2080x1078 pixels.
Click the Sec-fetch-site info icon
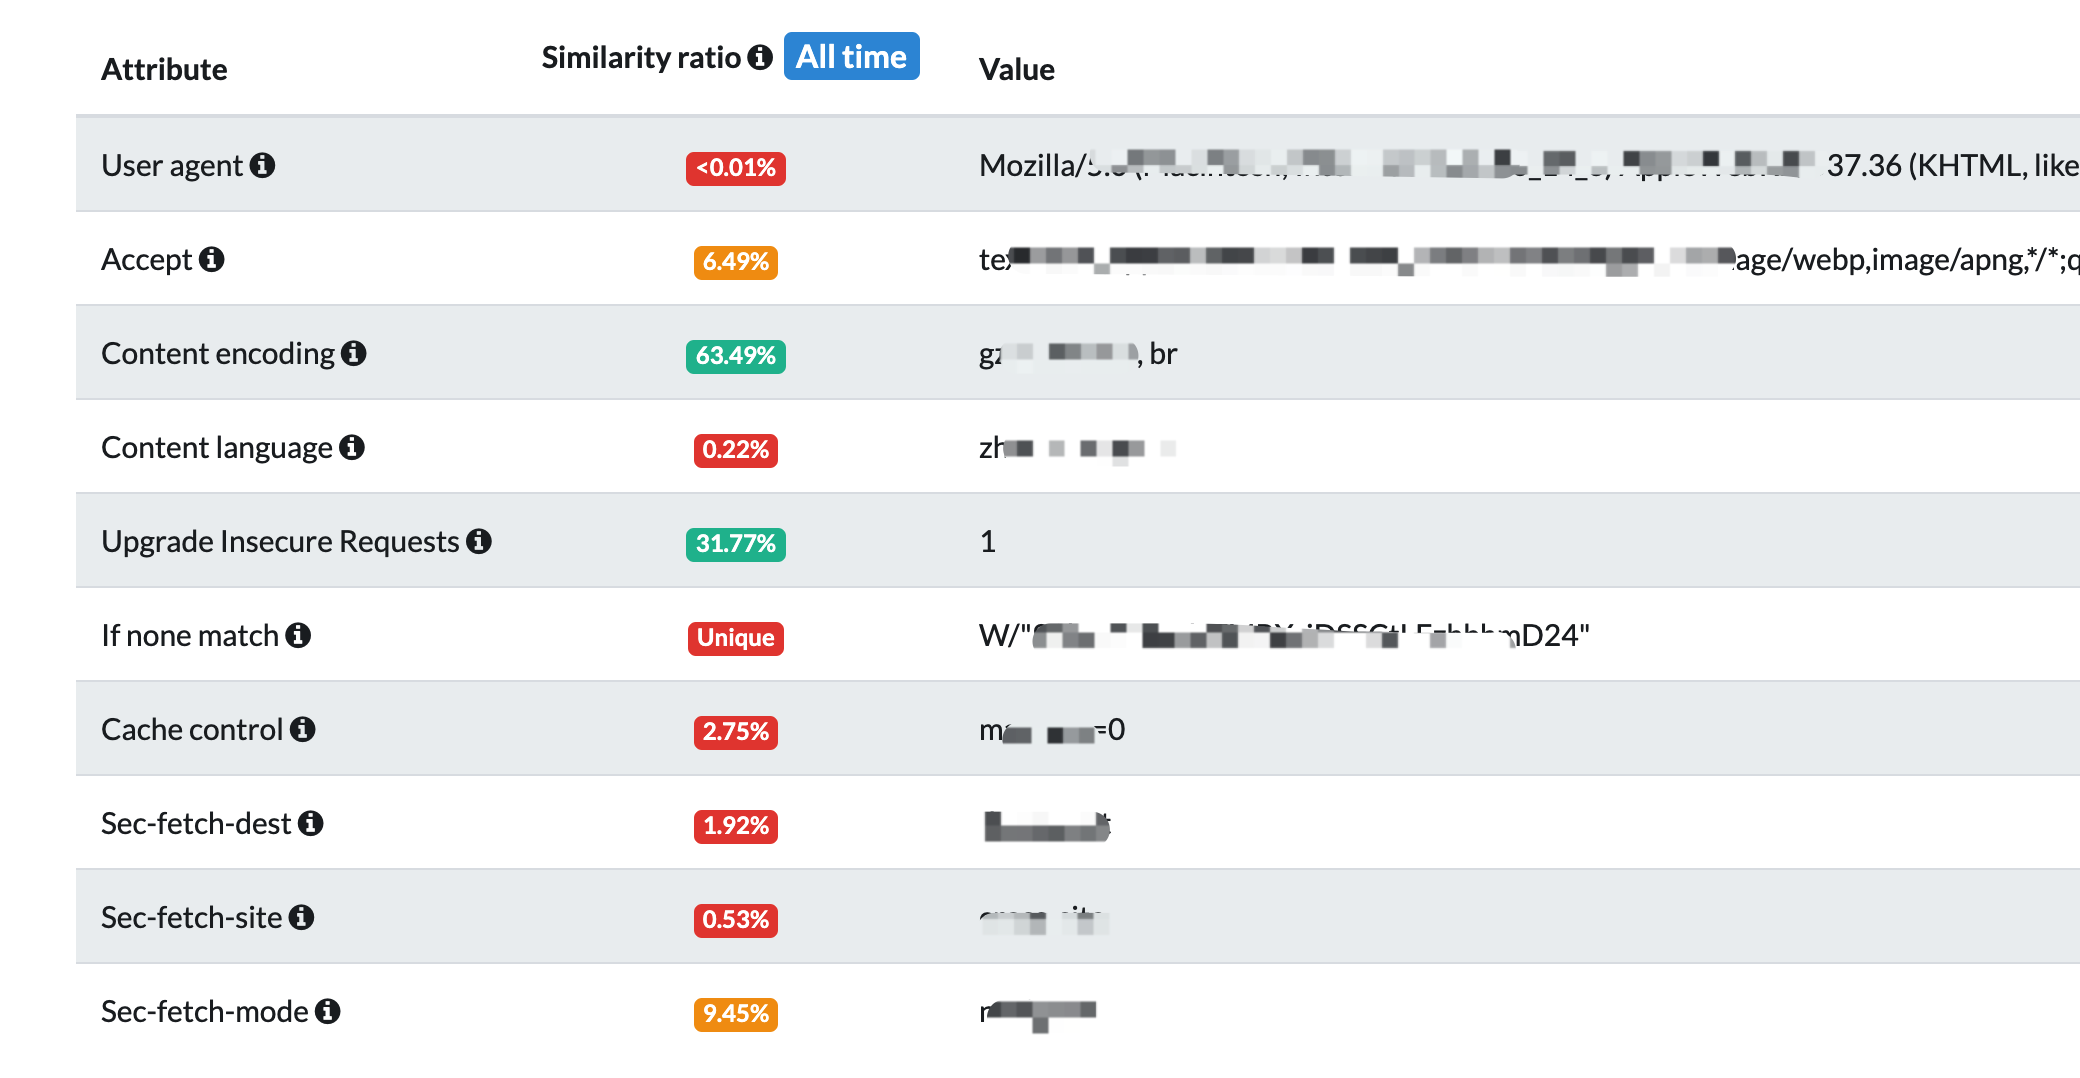coord(302,917)
